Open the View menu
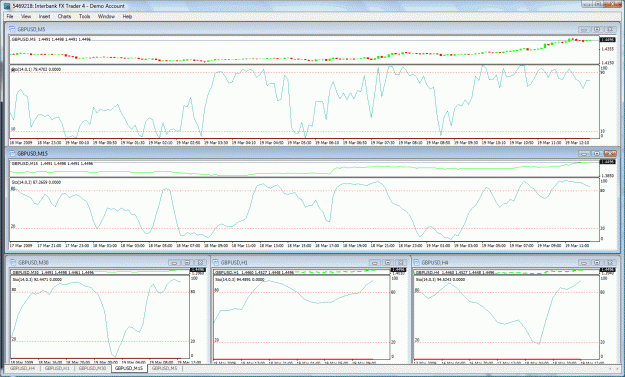 point(26,16)
